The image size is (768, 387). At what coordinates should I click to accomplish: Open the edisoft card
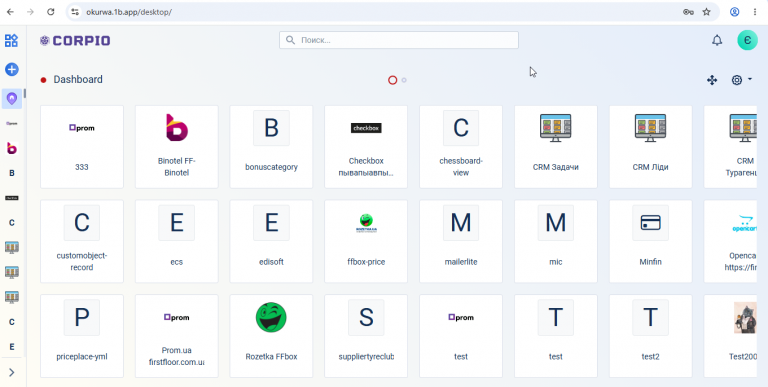coord(271,242)
